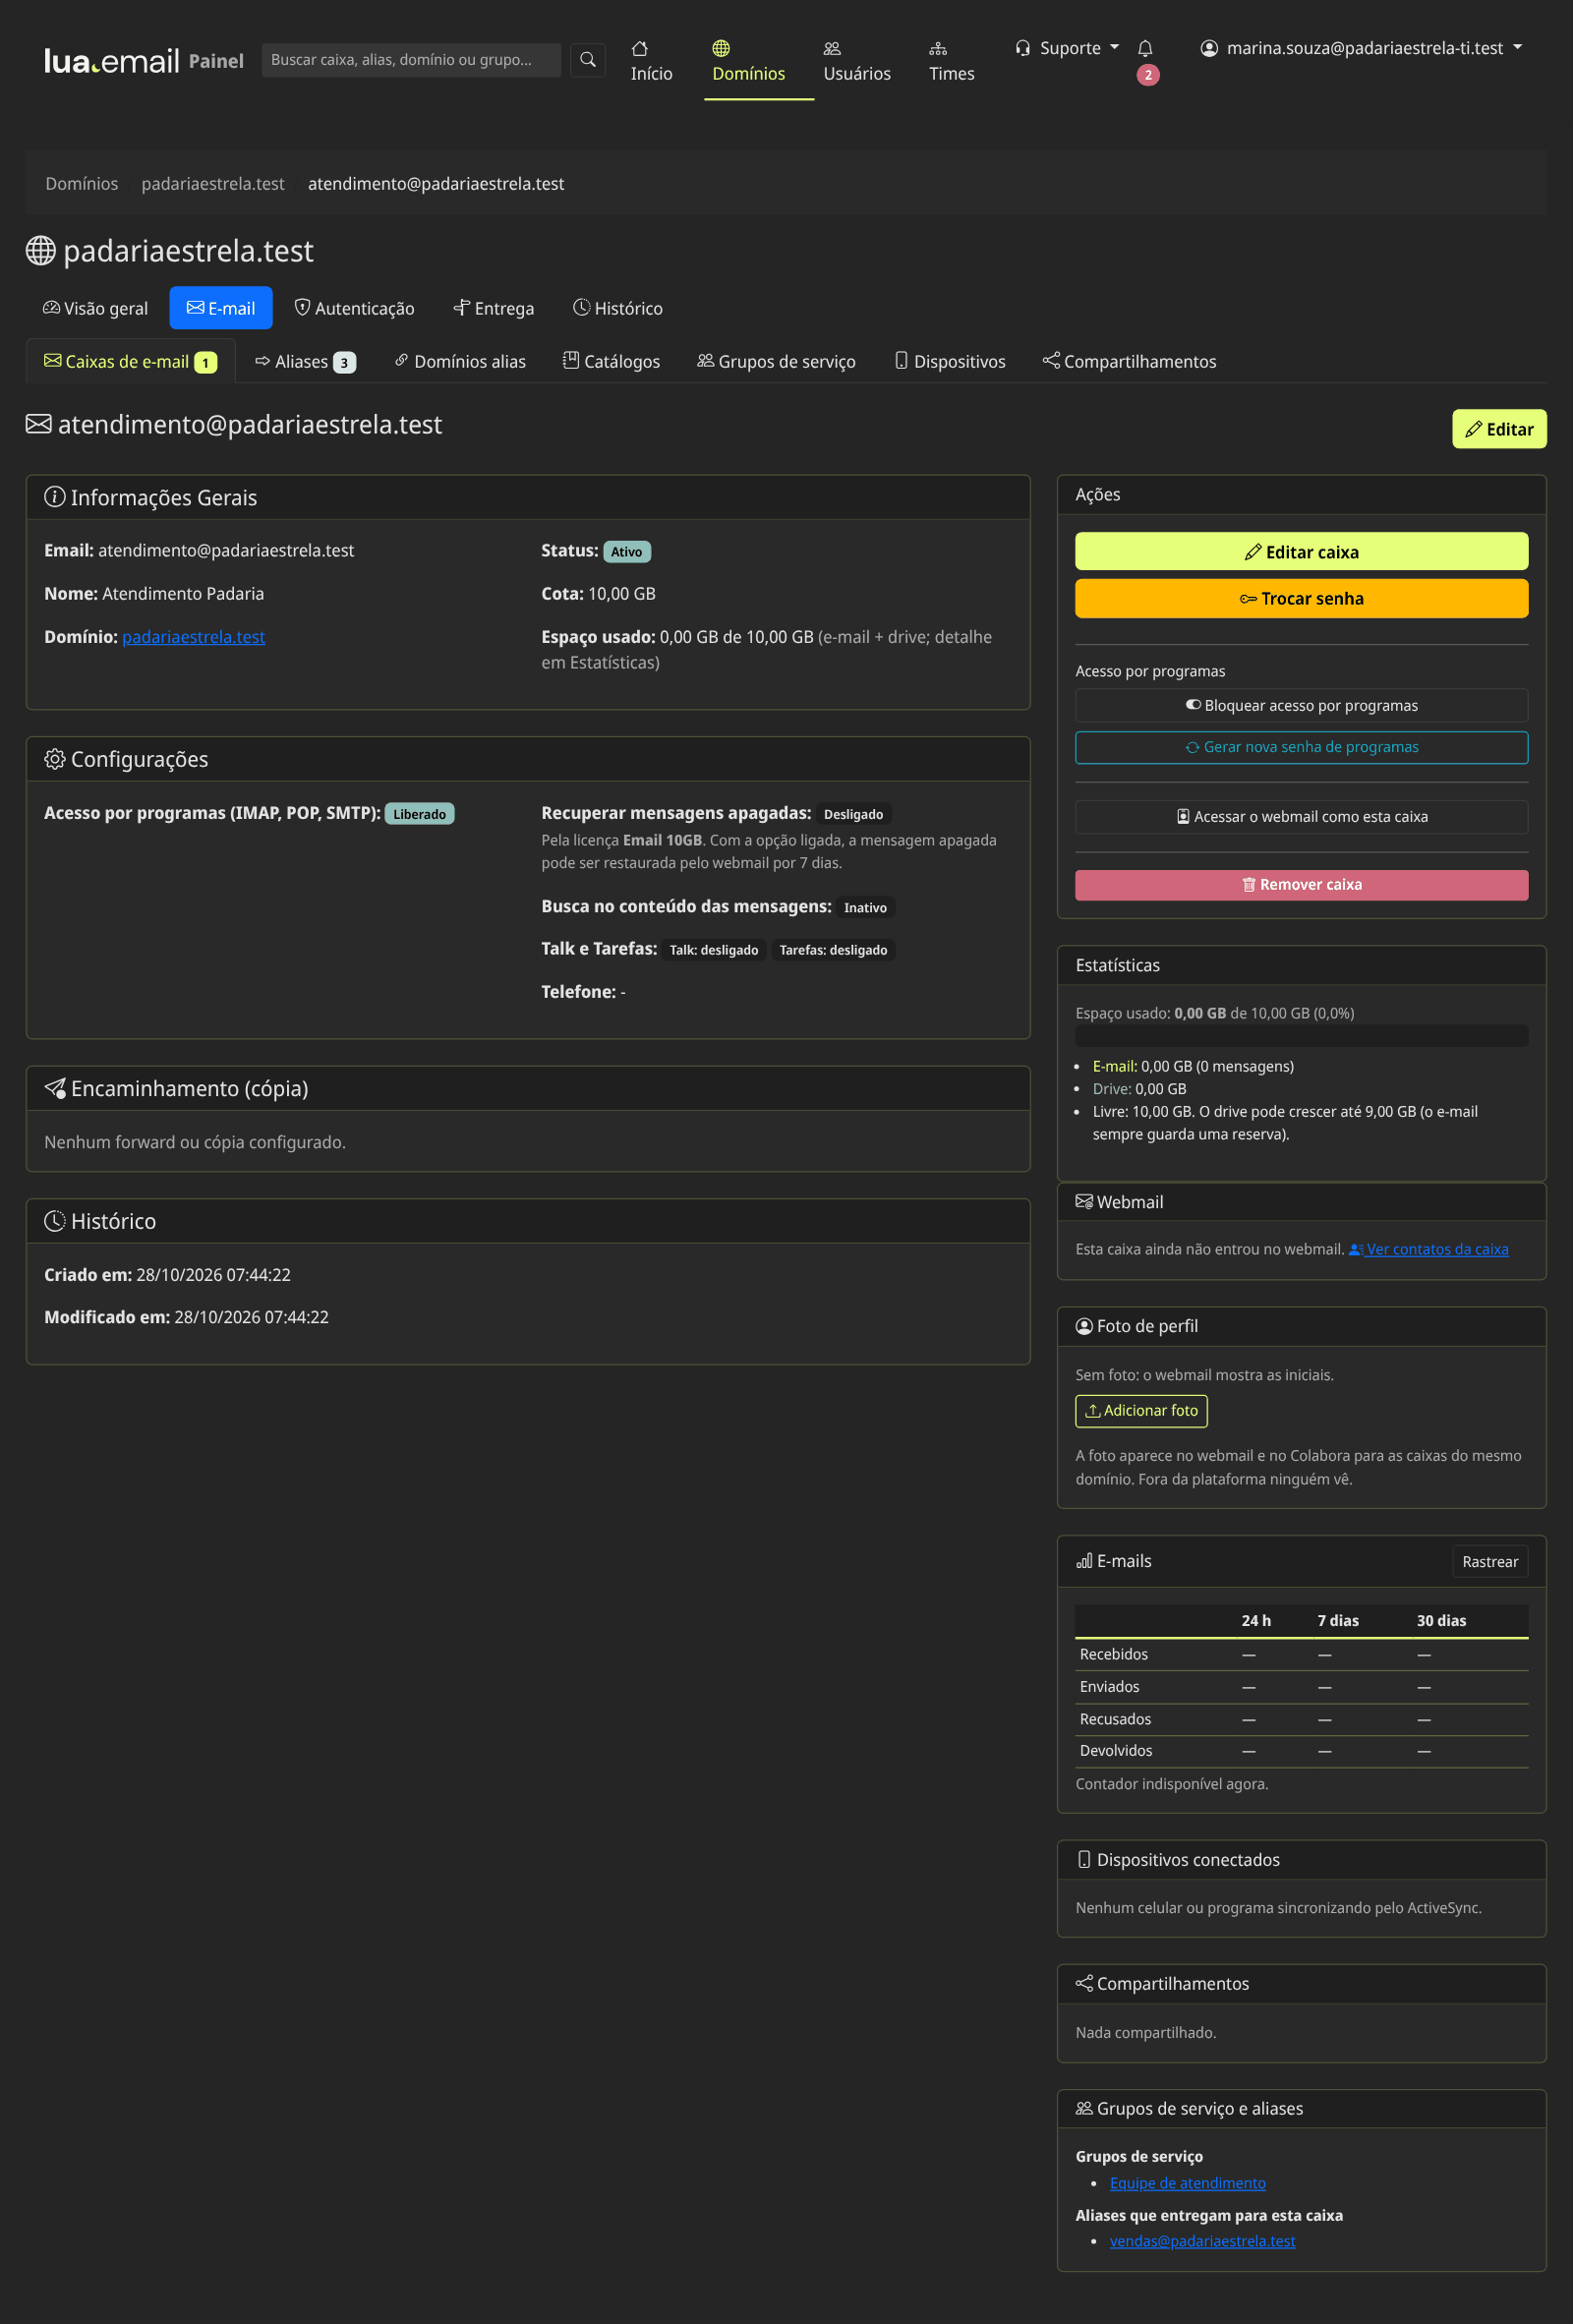Click the yellow Editar caixa button

point(1301,551)
